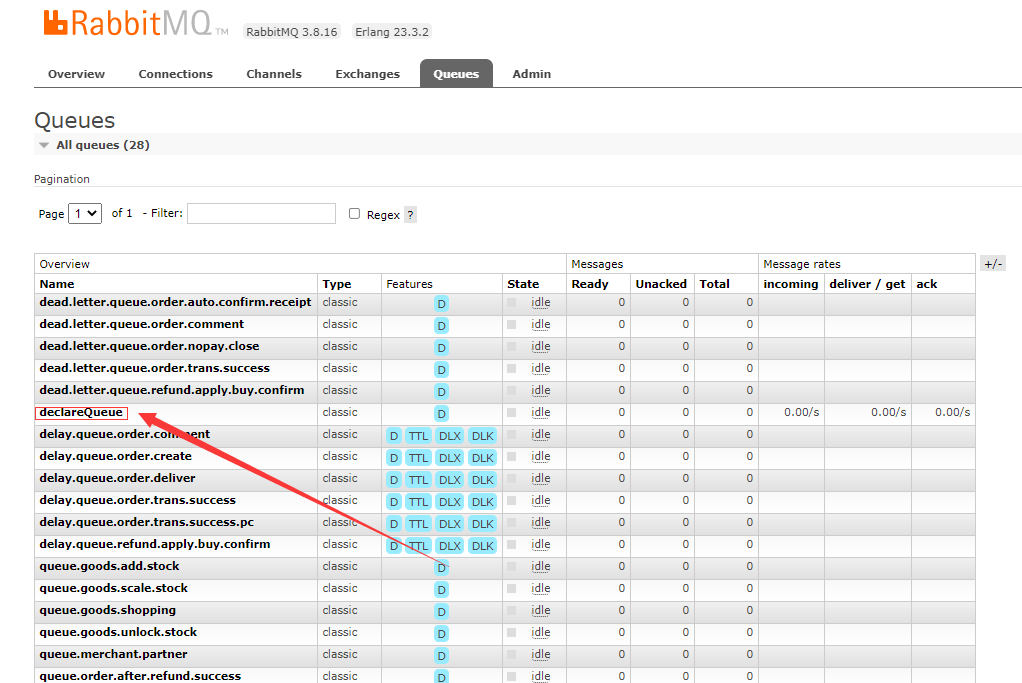Open queue.merchant.partner queue
The height and width of the screenshot is (683, 1022).
[x=113, y=654]
